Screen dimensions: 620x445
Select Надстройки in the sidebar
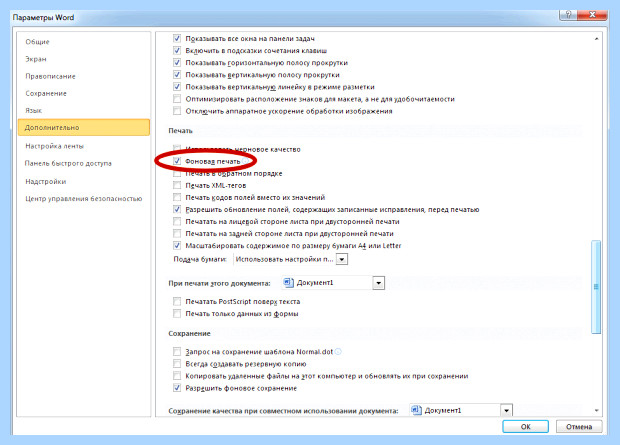click(45, 182)
